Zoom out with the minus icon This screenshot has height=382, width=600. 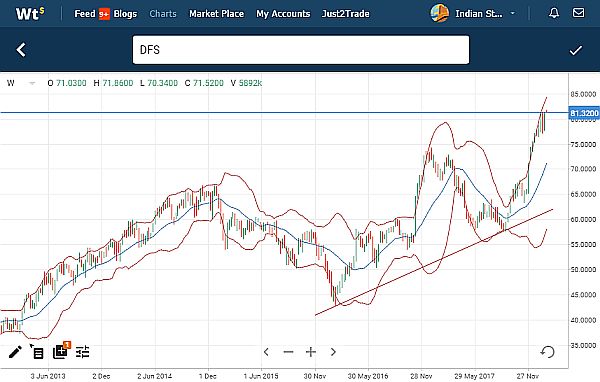pyautogui.click(x=289, y=352)
